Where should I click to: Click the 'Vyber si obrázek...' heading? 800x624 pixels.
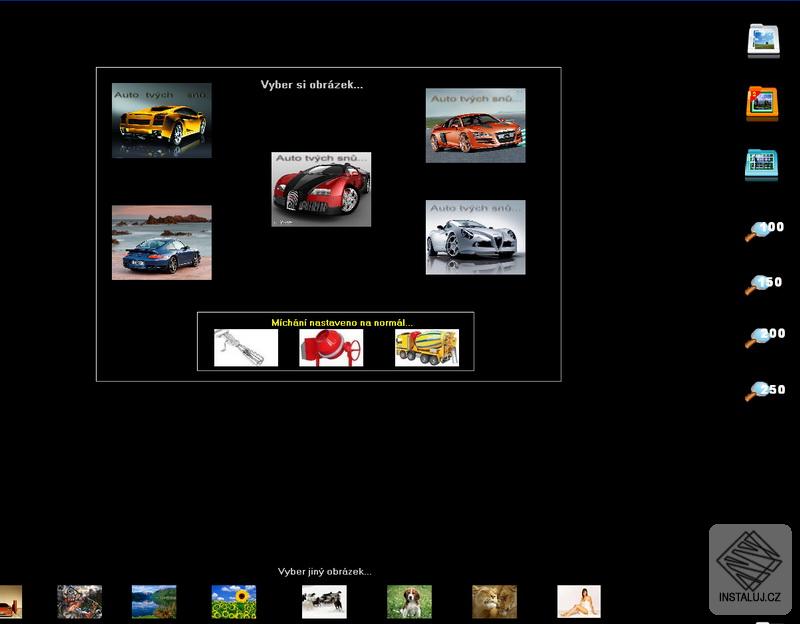pyautogui.click(x=312, y=85)
